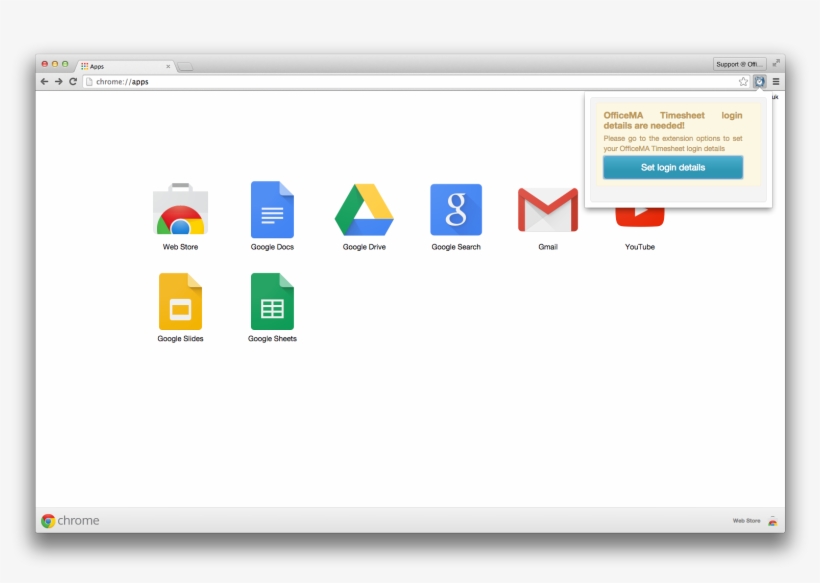Reload the current page
Viewport: 820px width, 583px height.
pyautogui.click(x=71, y=81)
